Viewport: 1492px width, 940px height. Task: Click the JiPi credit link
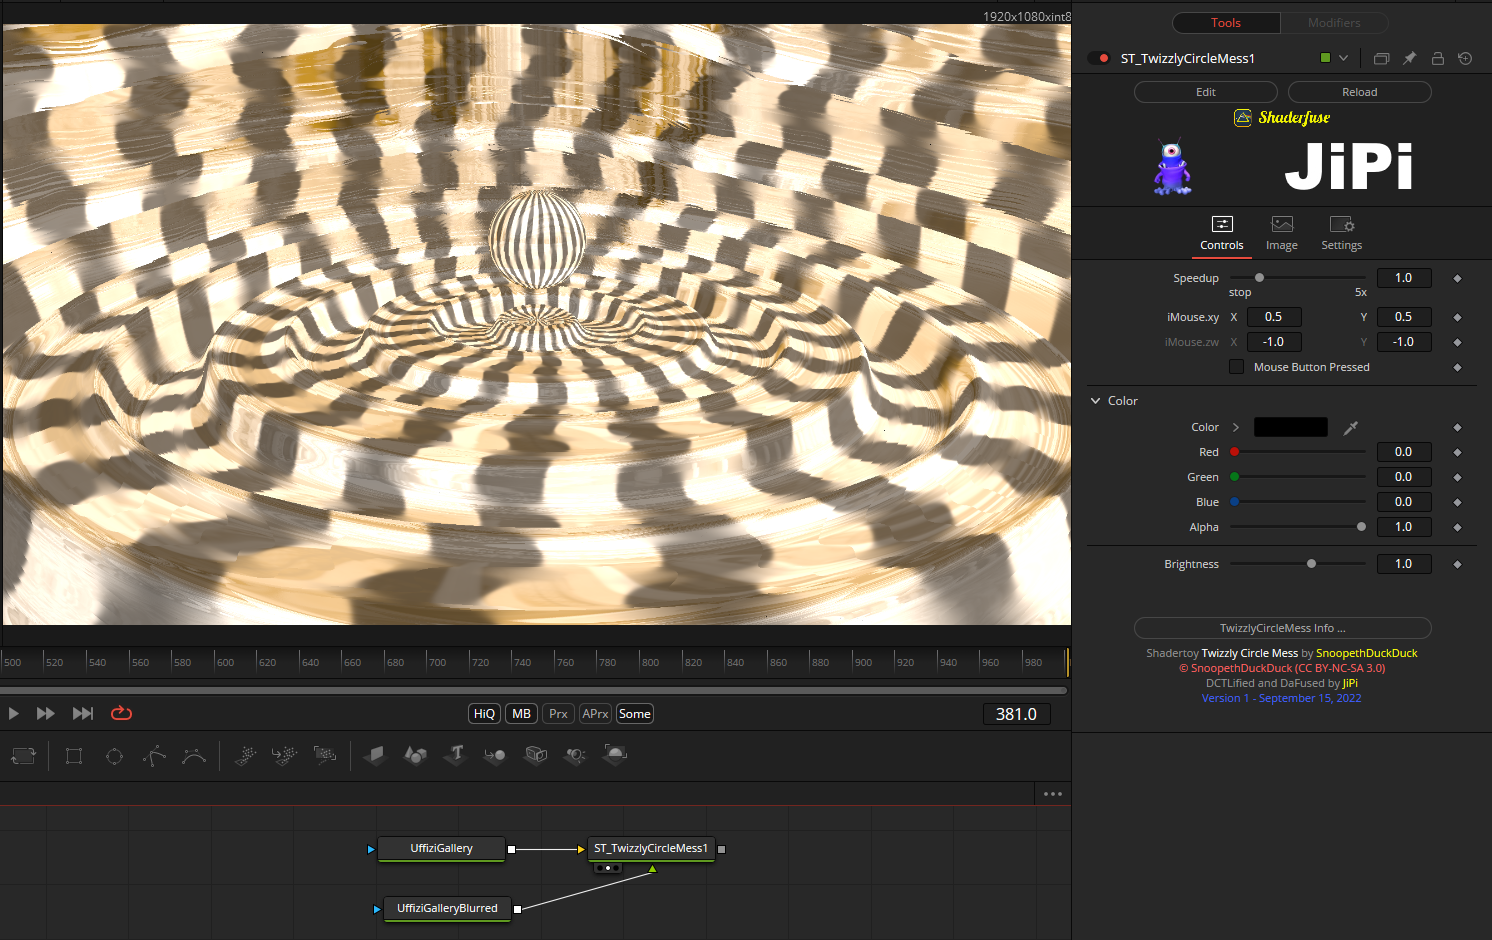[1350, 683]
